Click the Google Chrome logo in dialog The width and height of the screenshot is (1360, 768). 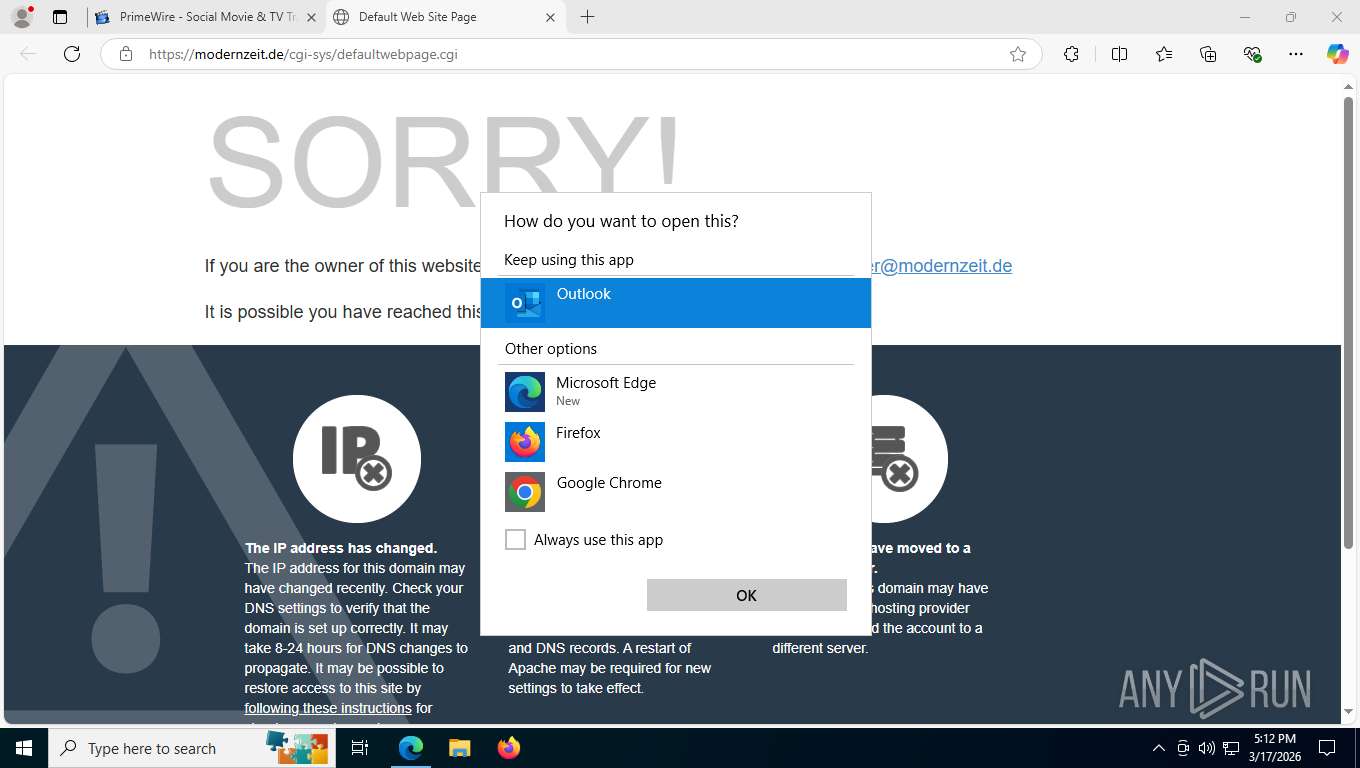coord(525,492)
